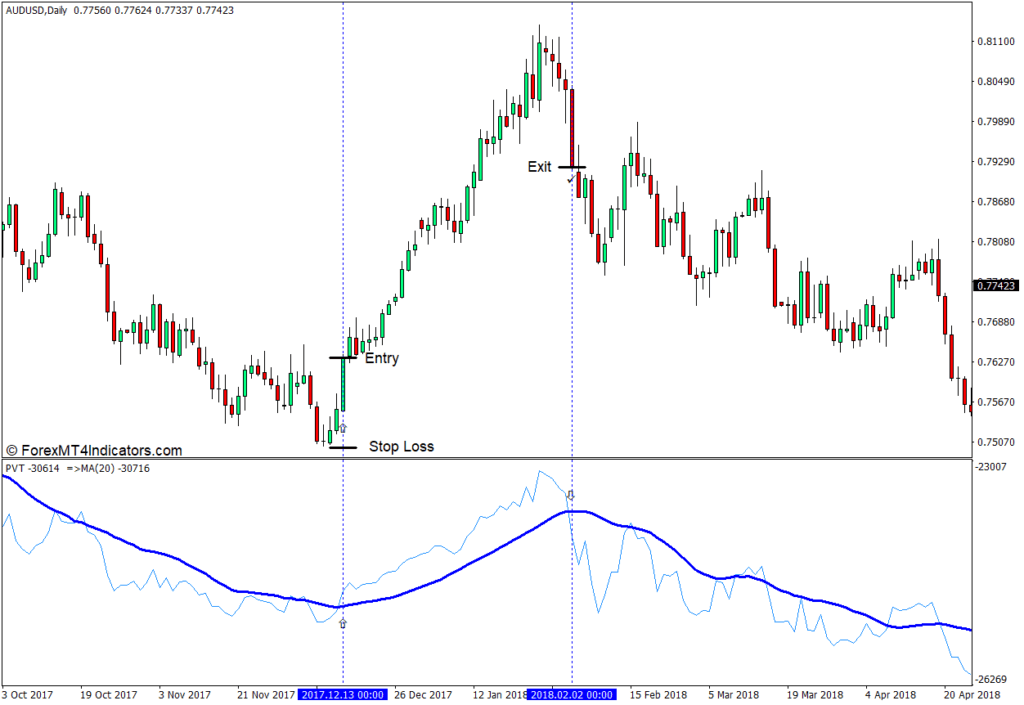The height and width of the screenshot is (705, 1024).
Task: Open the ForexMT4Indicators.com watermark link
Action: [94, 451]
